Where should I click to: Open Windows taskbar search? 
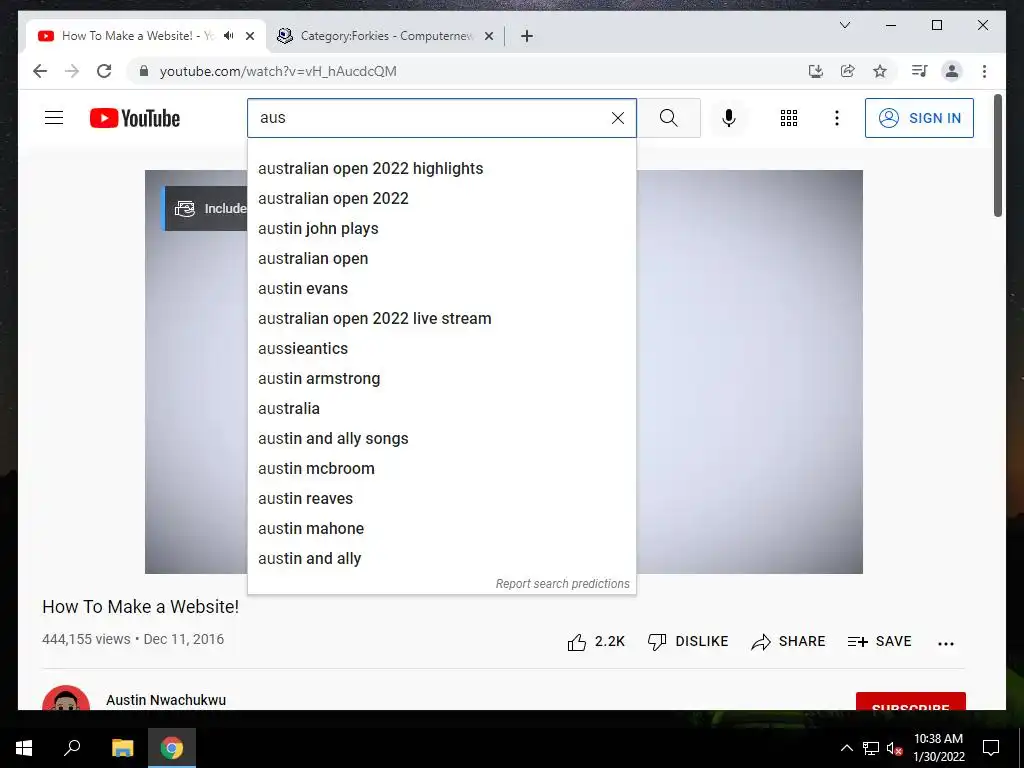pos(72,748)
